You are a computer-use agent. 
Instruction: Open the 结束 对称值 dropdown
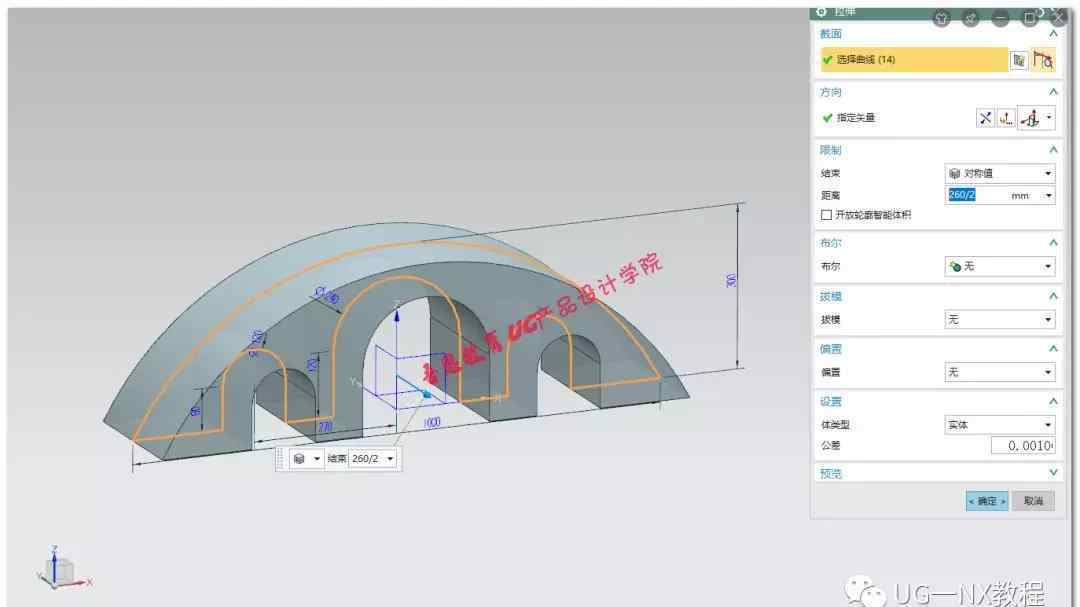(999, 173)
